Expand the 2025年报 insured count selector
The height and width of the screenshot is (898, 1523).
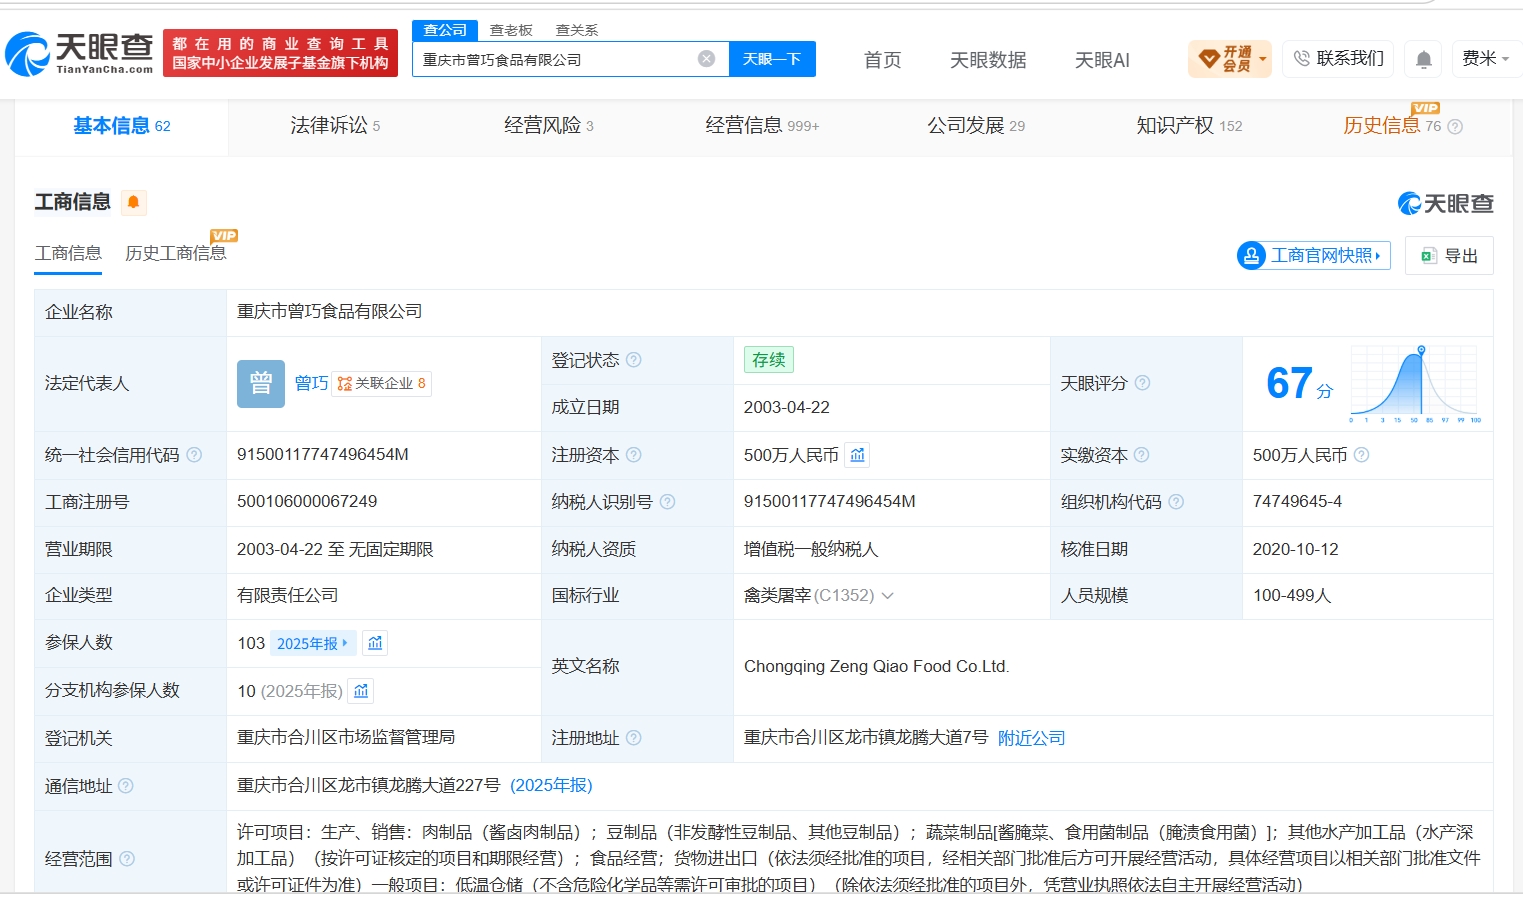(312, 643)
